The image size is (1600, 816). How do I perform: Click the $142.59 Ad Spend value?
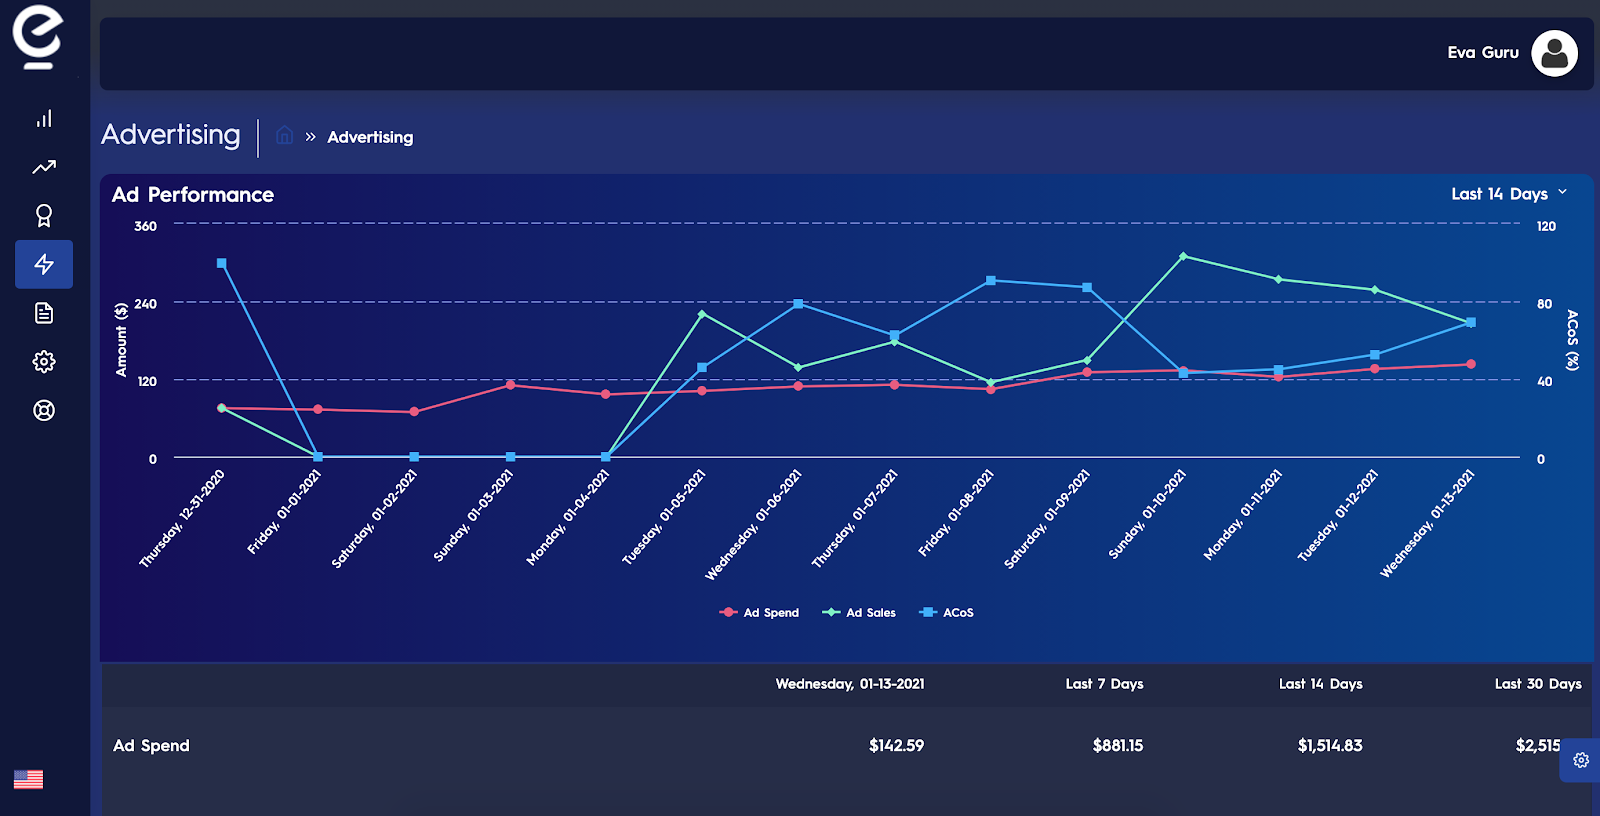pyautogui.click(x=896, y=746)
